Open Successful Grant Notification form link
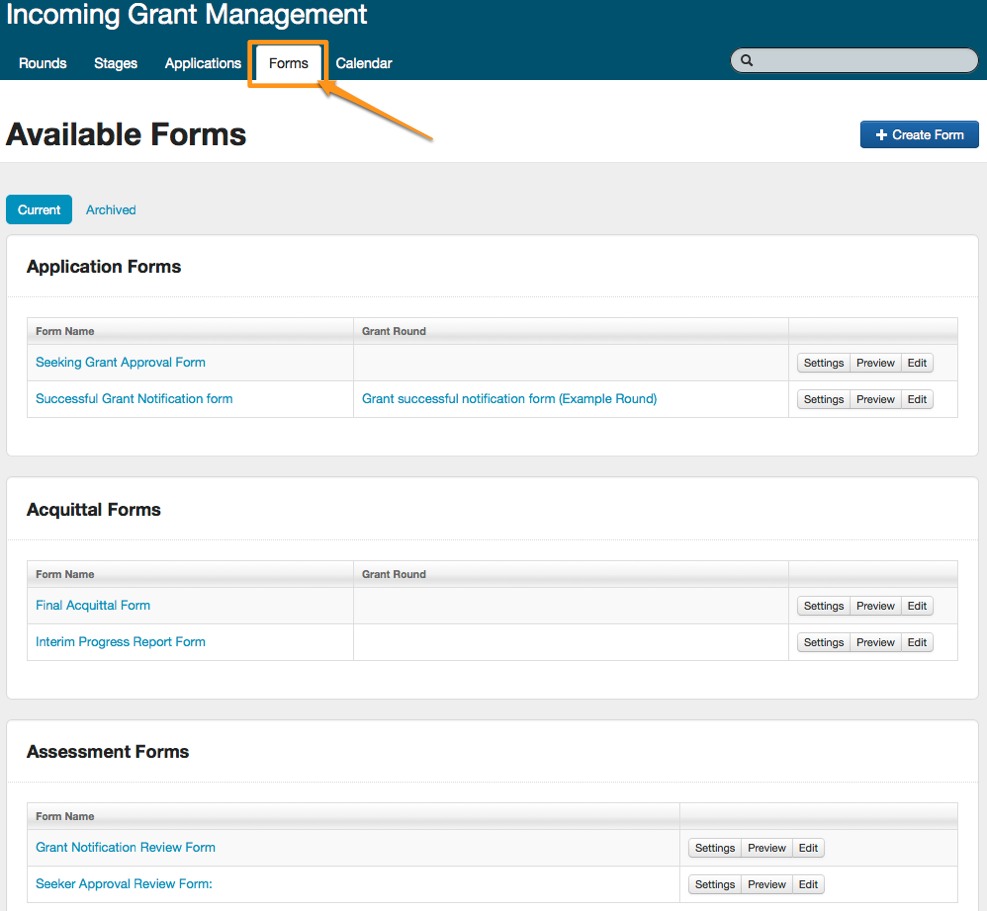 [134, 398]
